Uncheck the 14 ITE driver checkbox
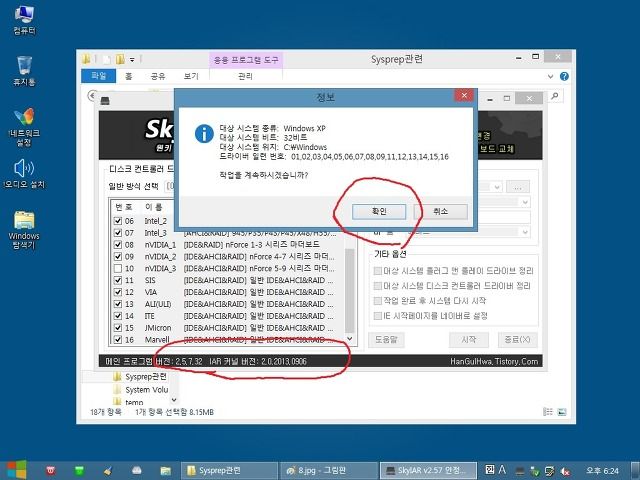The height and width of the screenshot is (480, 640). pyautogui.click(x=118, y=316)
